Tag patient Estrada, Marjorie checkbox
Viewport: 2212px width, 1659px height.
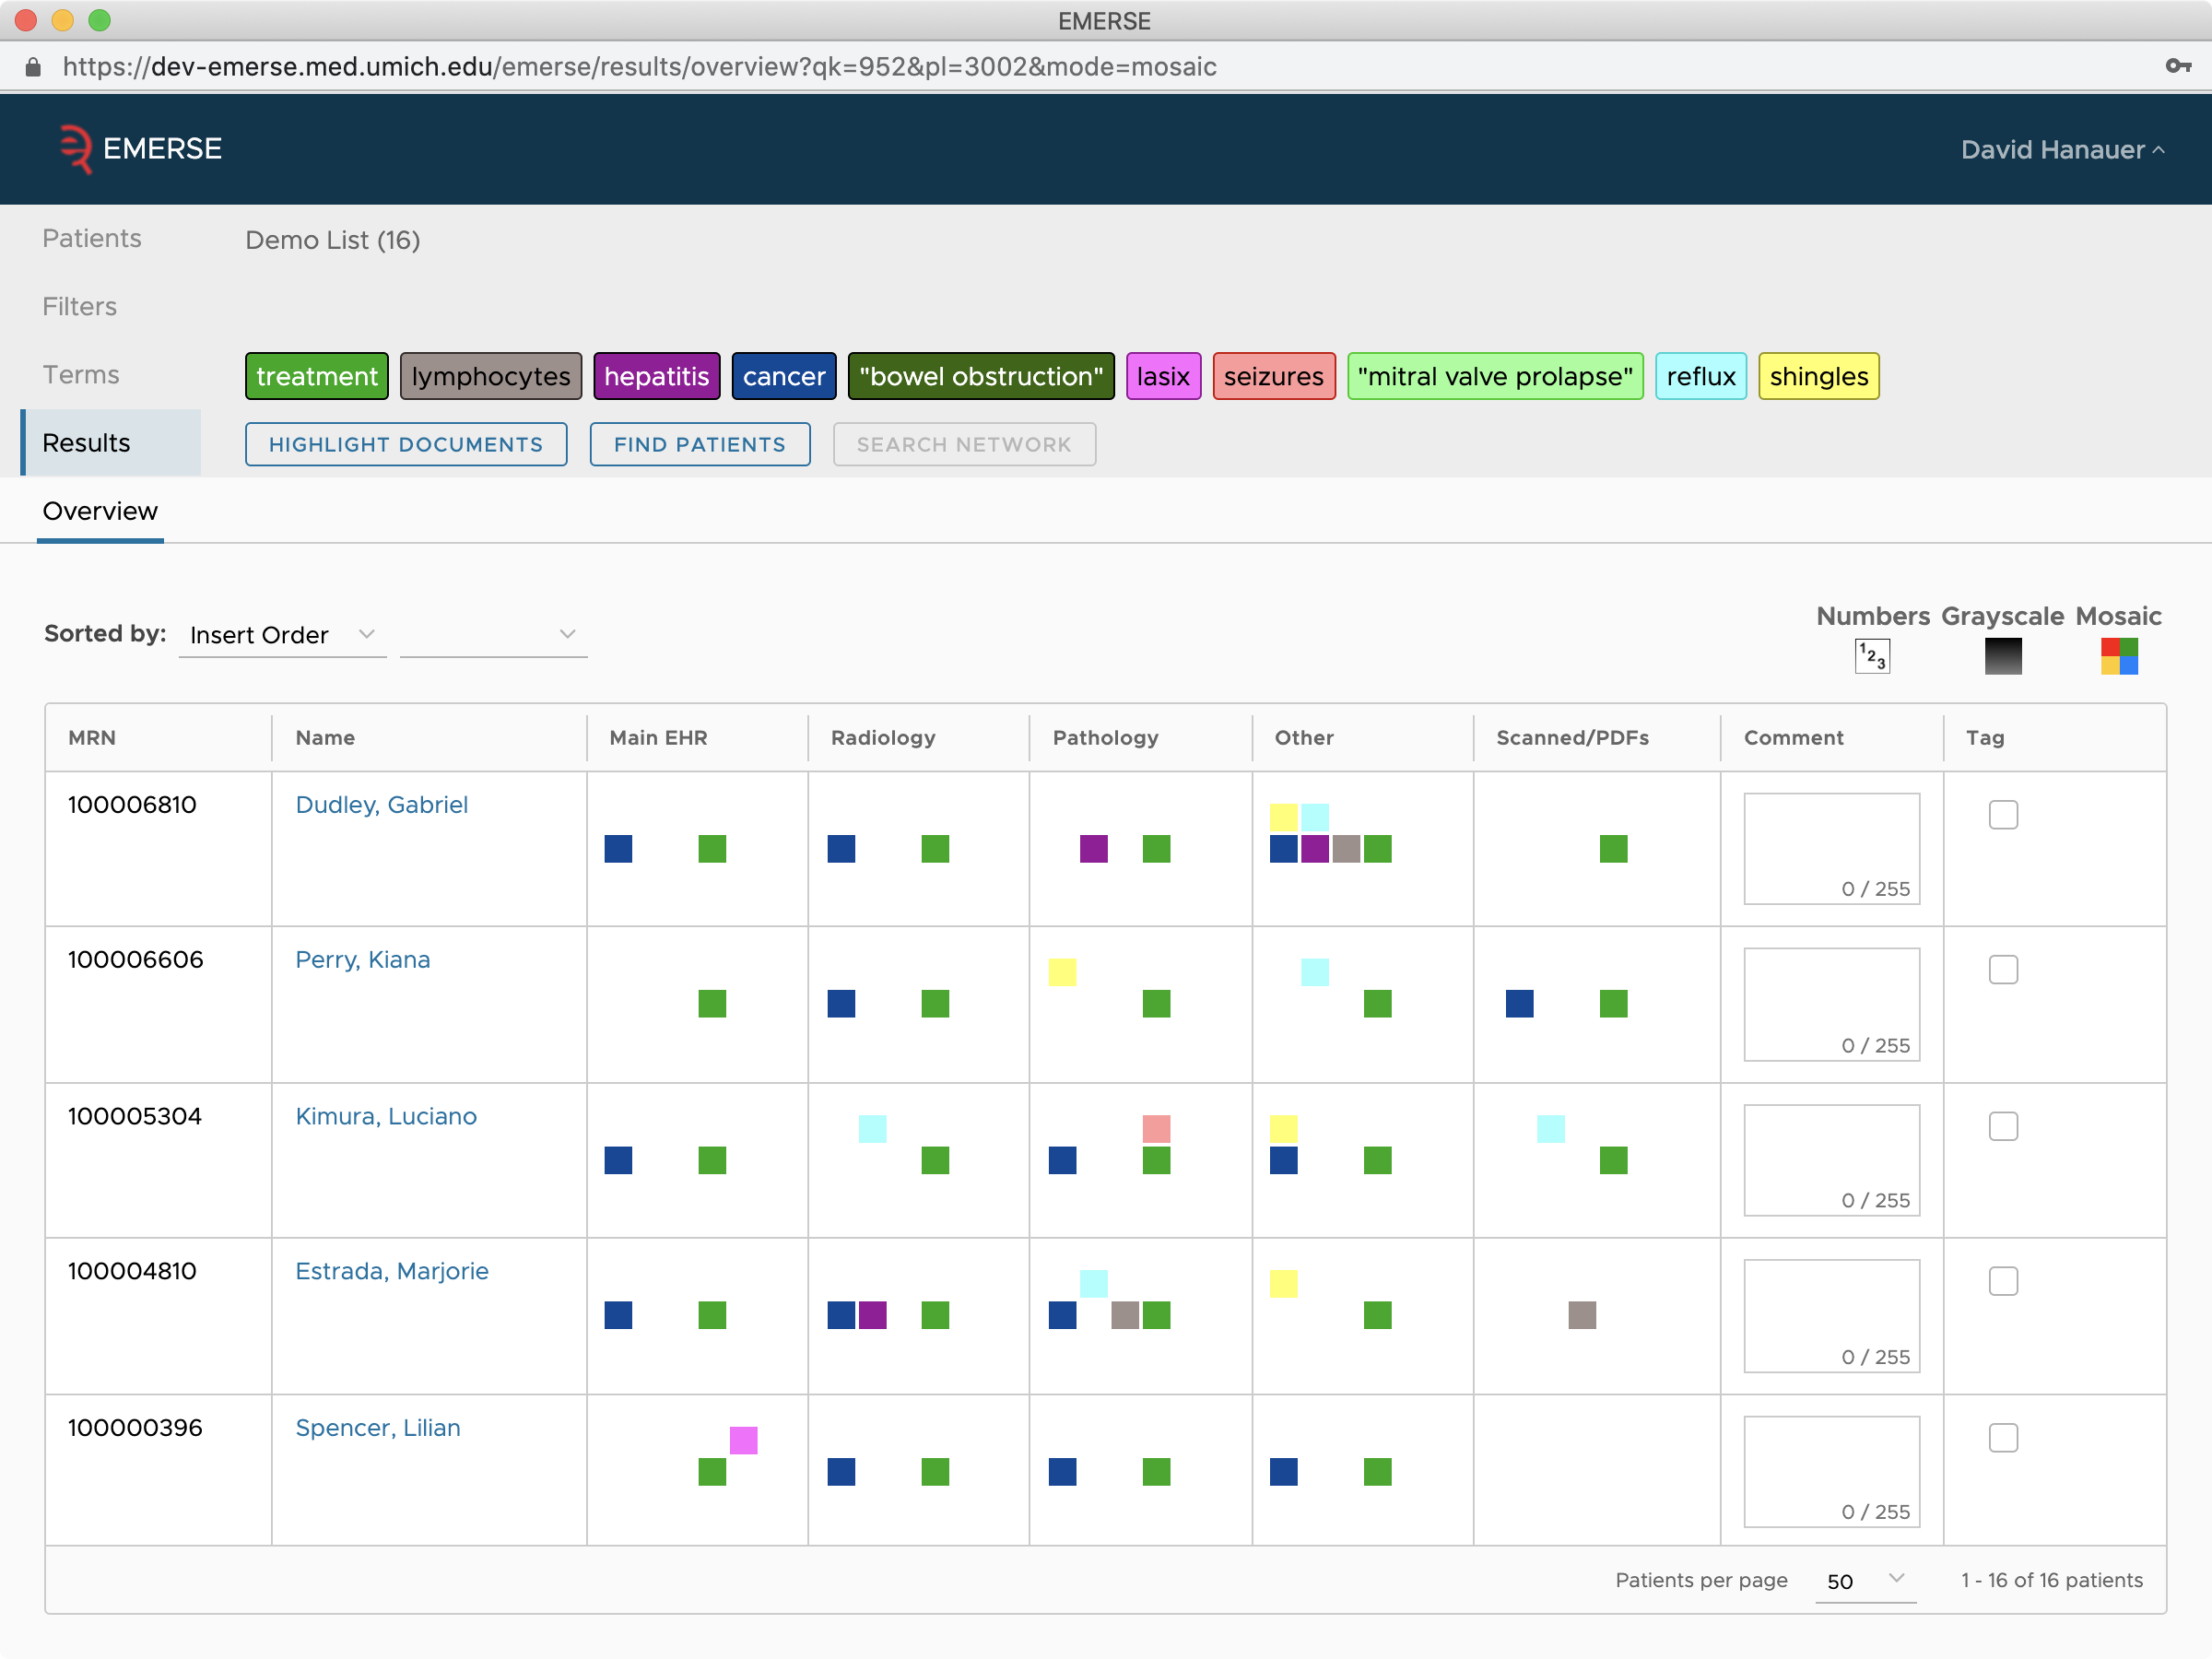pos(2003,1281)
